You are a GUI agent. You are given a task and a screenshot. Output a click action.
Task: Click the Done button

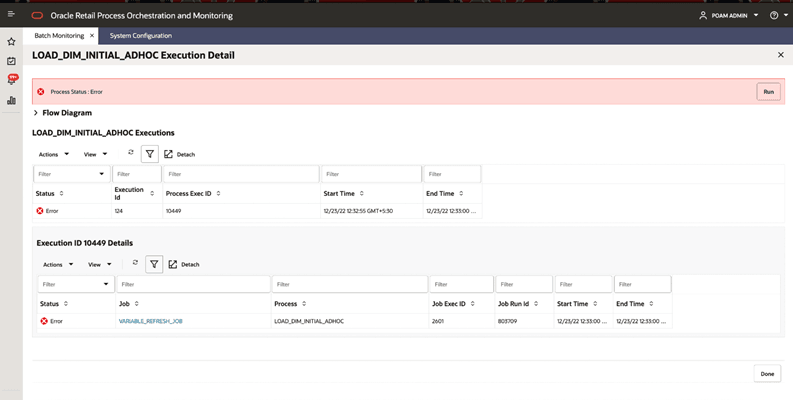click(x=767, y=374)
